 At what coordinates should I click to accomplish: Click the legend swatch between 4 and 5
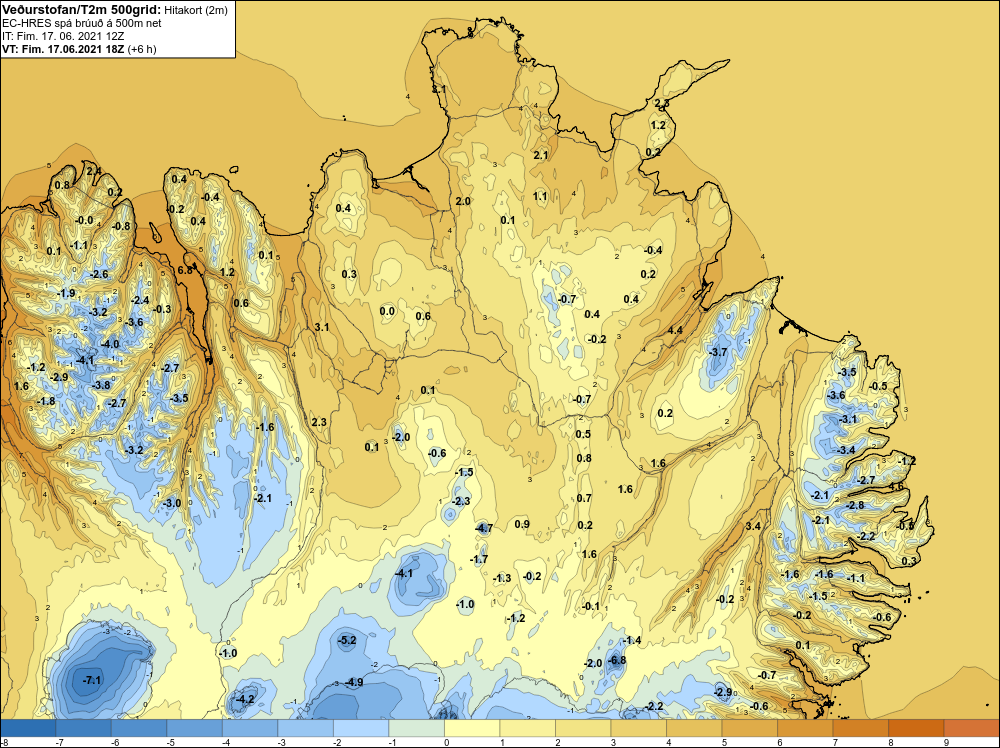click(x=694, y=728)
